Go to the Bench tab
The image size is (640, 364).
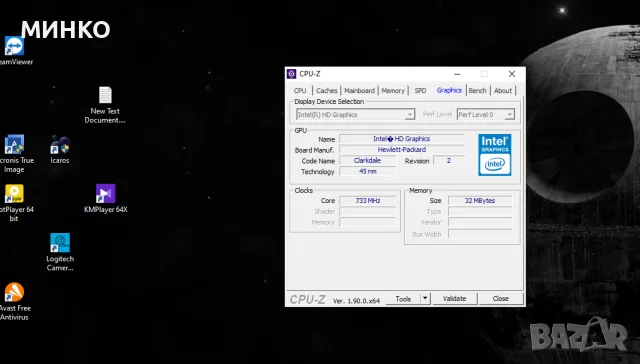tap(477, 91)
